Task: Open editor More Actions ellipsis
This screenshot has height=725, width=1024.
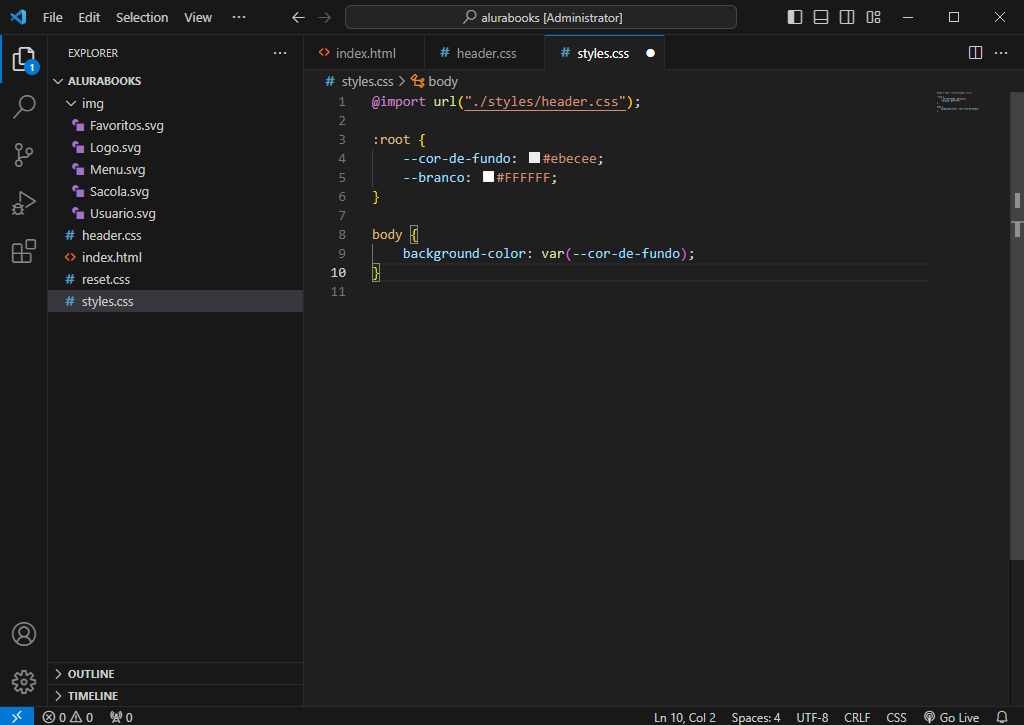Action: pos(1000,53)
